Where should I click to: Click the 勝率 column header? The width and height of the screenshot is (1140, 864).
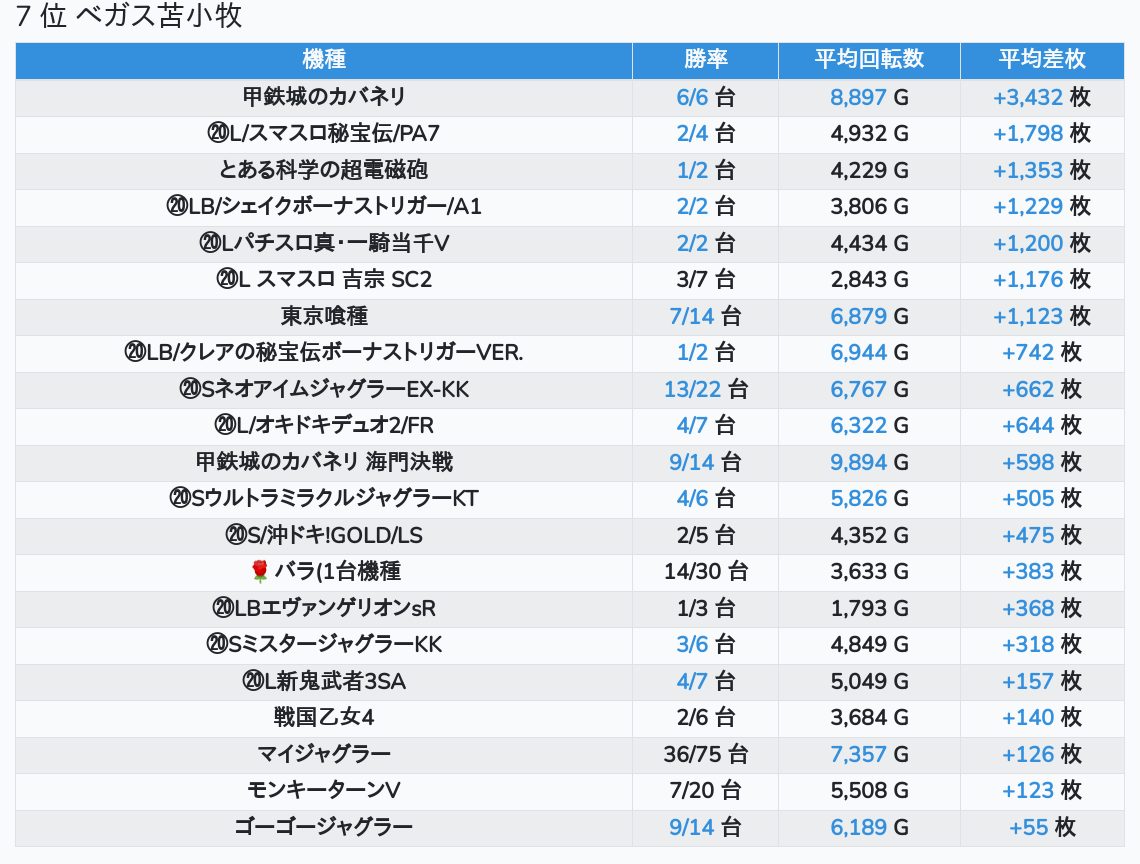point(705,59)
